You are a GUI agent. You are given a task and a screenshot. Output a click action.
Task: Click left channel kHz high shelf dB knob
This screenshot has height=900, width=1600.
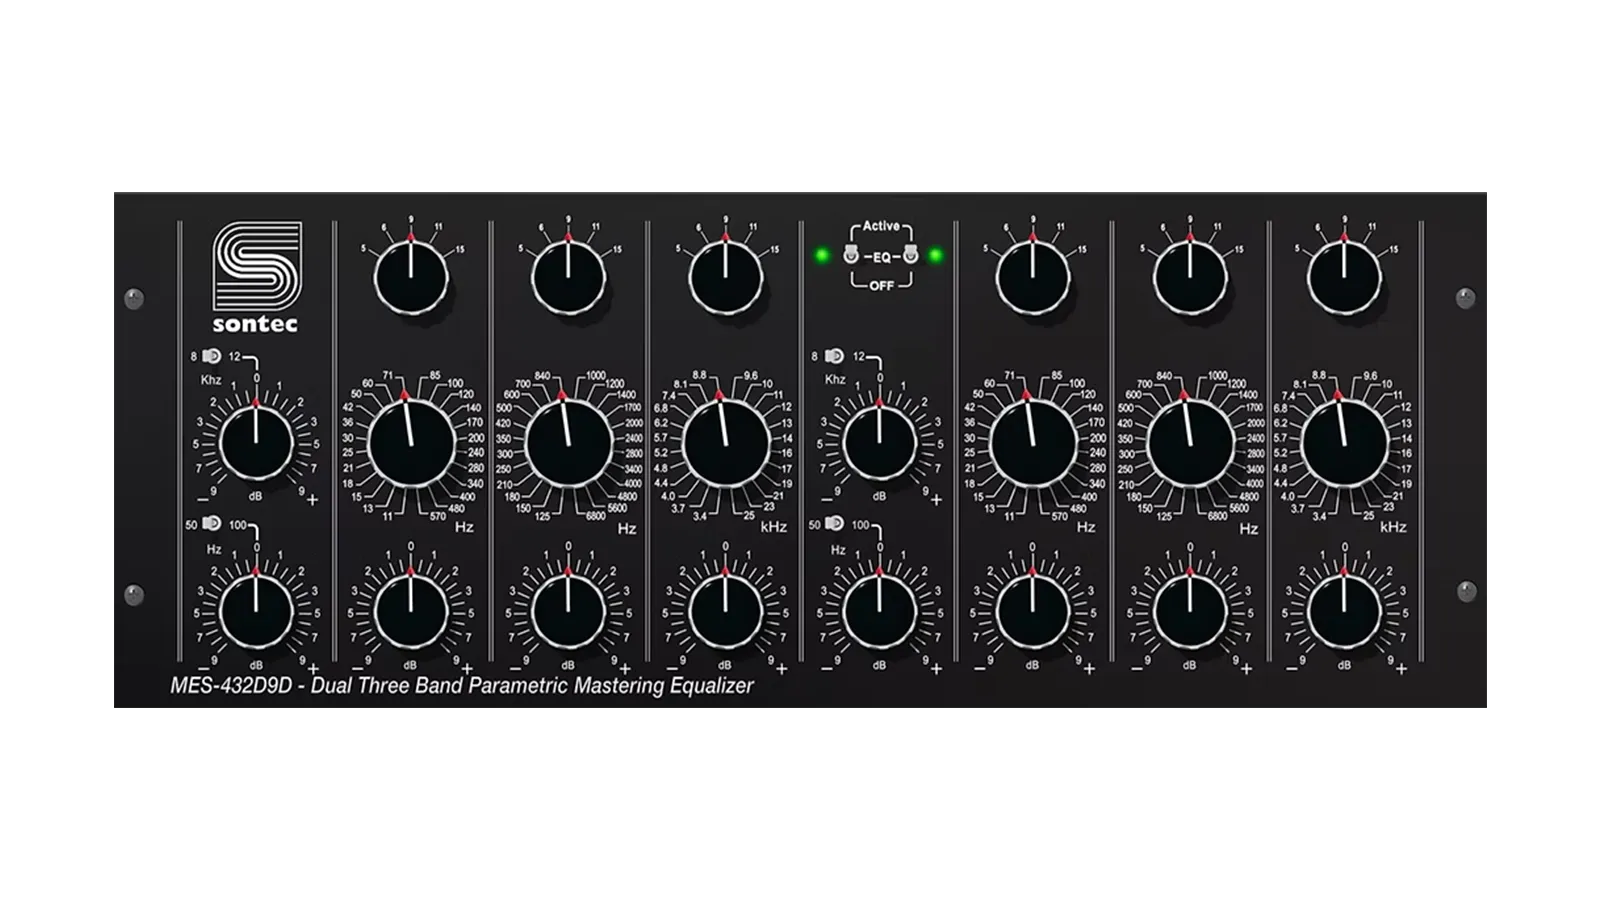(256, 442)
